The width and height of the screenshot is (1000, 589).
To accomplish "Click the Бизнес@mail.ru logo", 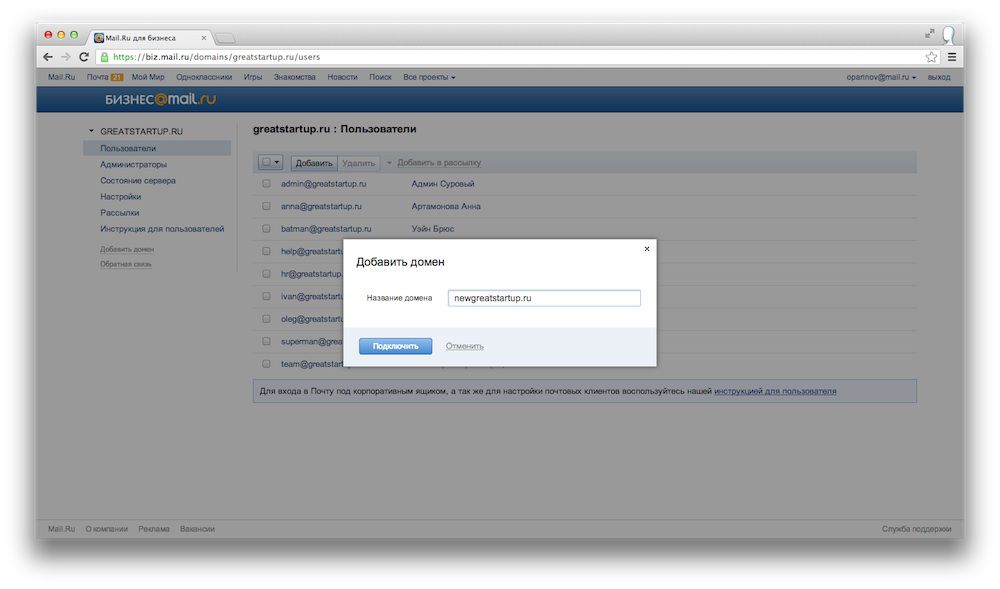I will (x=160, y=99).
